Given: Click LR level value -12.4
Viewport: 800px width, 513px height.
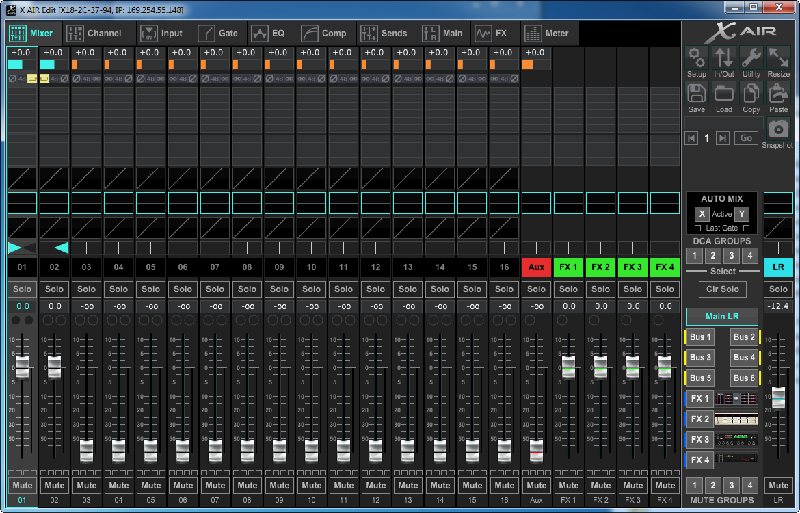Looking at the screenshot, I should tap(778, 306).
